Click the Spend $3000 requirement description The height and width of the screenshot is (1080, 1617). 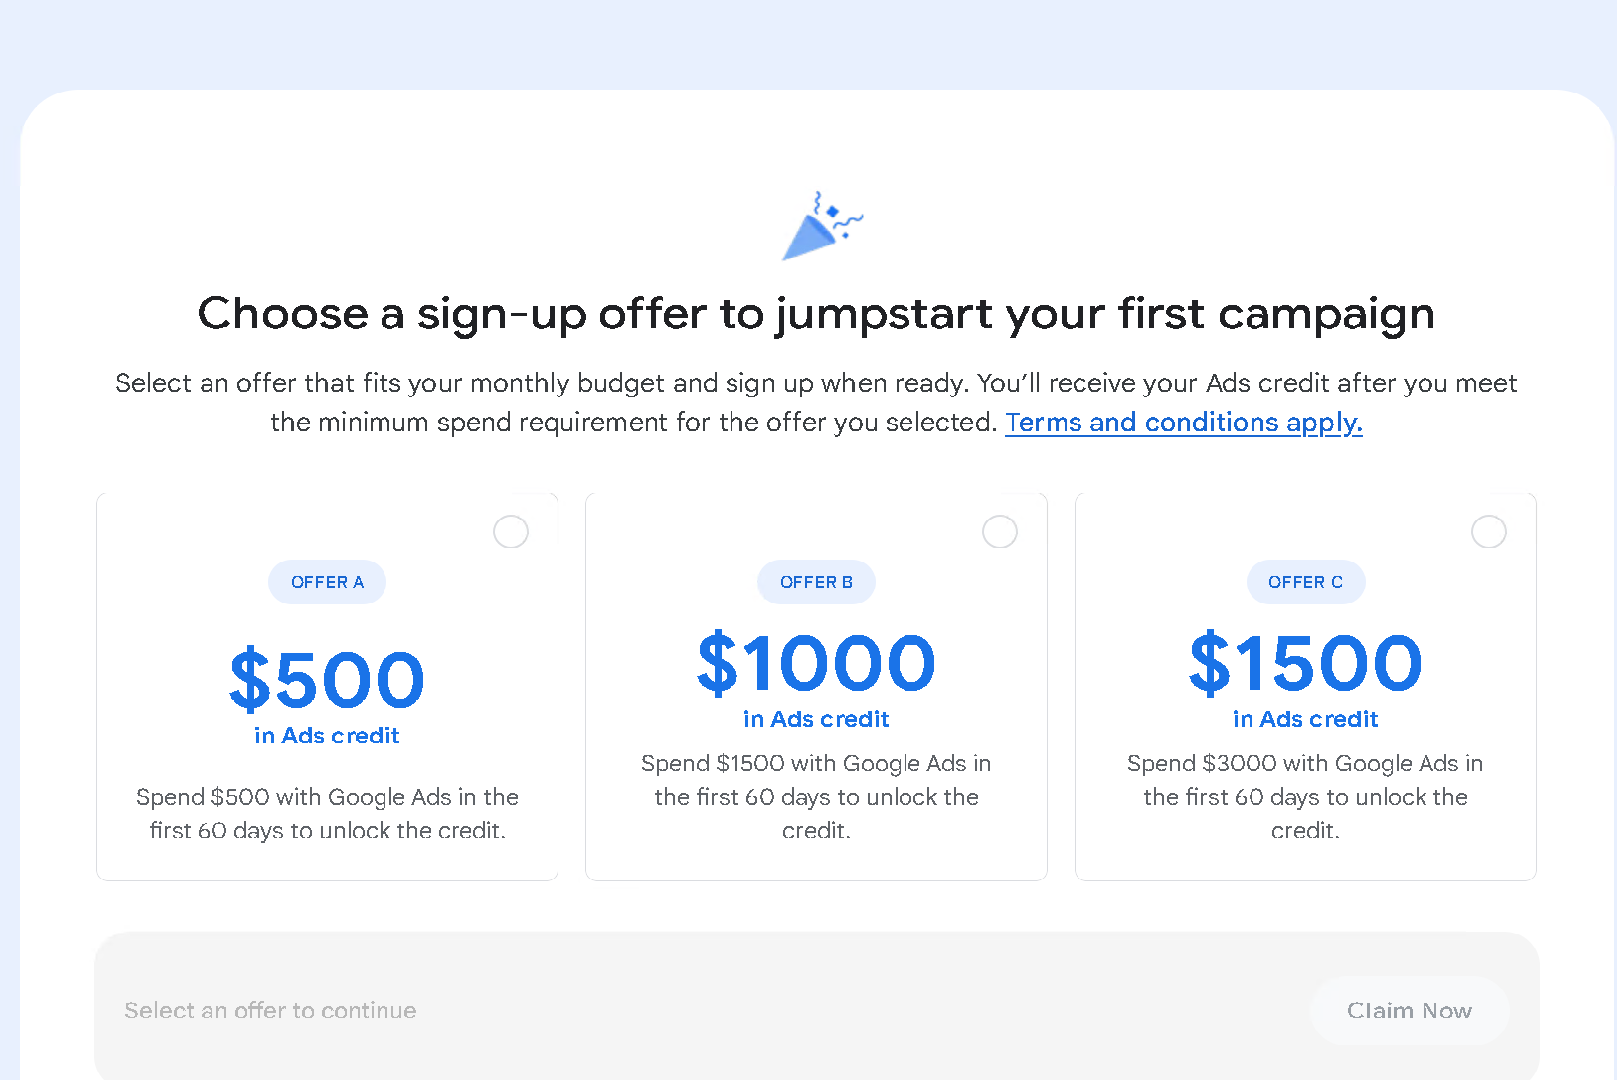[1305, 796]
